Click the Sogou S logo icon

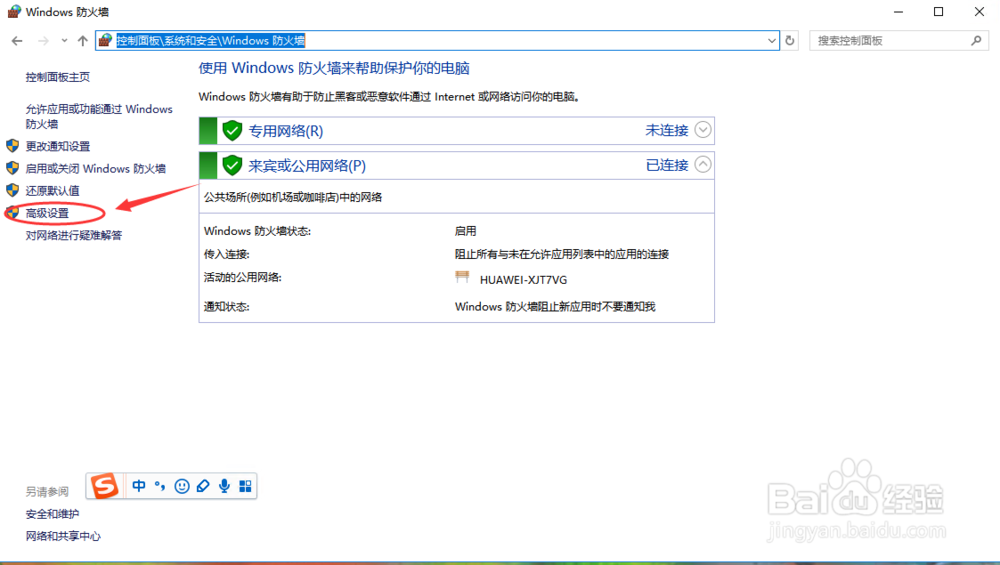[x=105, y=486]
